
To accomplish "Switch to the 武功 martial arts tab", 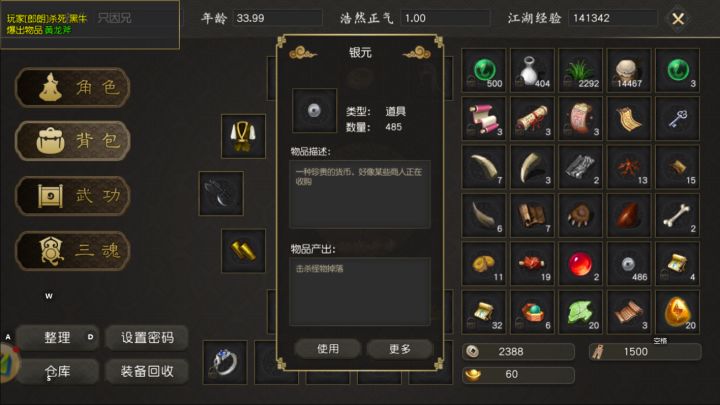I will point(73,196).
